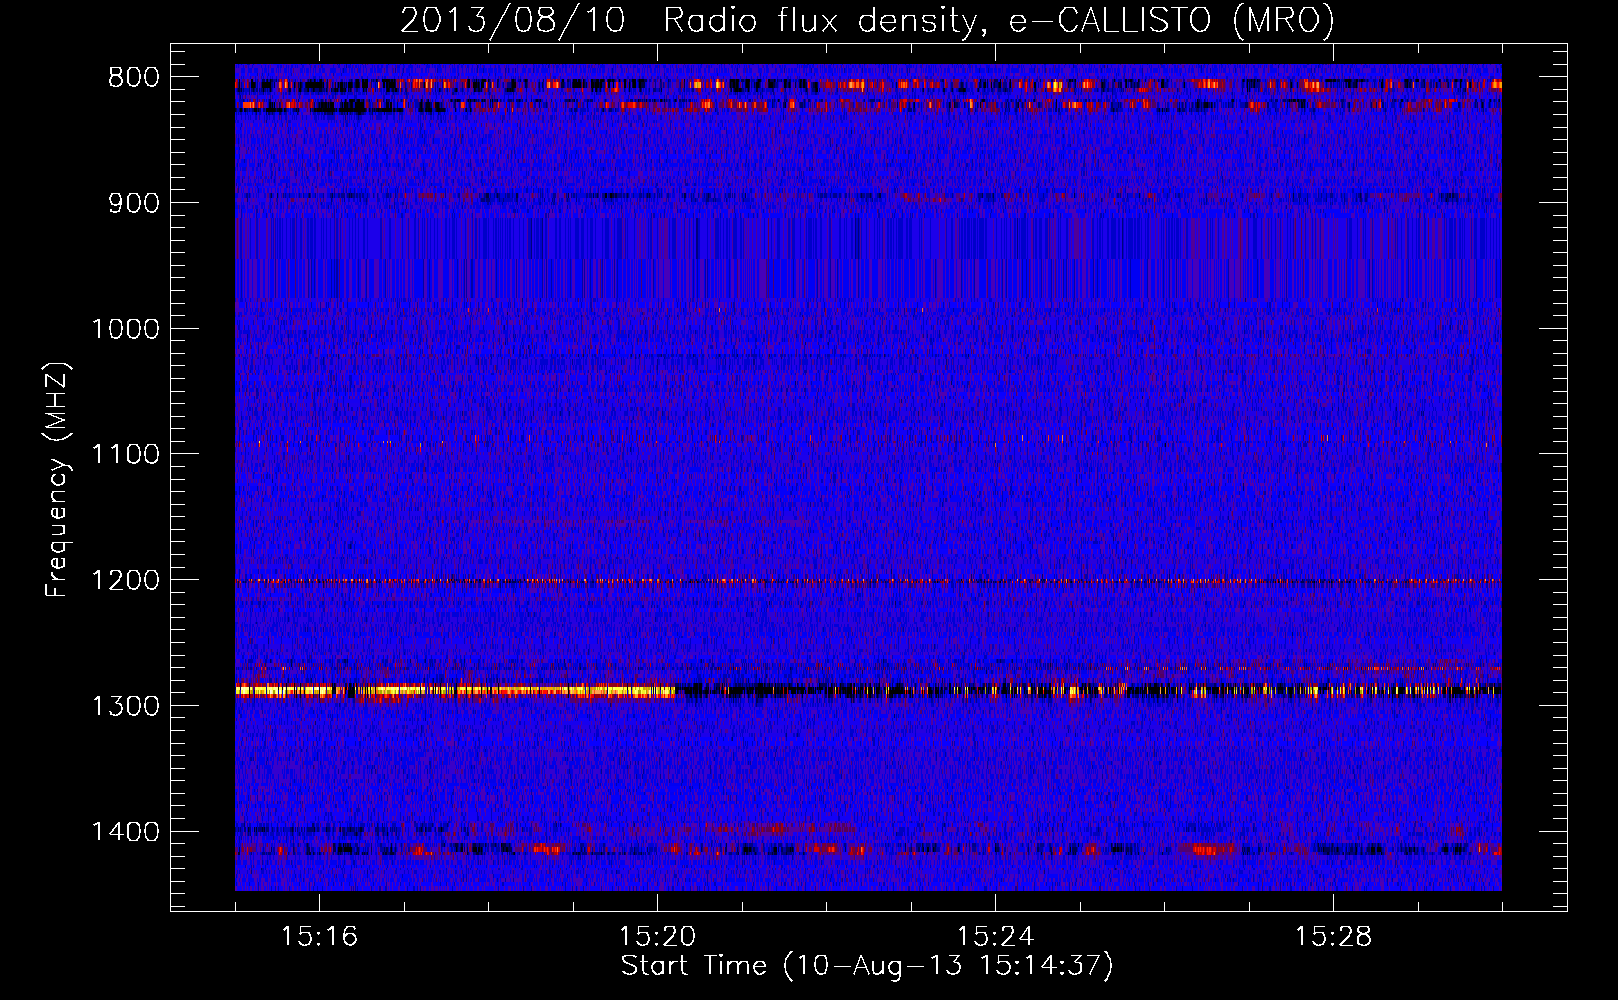Click the 1200 frequency tick label
Screen dimensions: 1618x1000
click(126, 581)
